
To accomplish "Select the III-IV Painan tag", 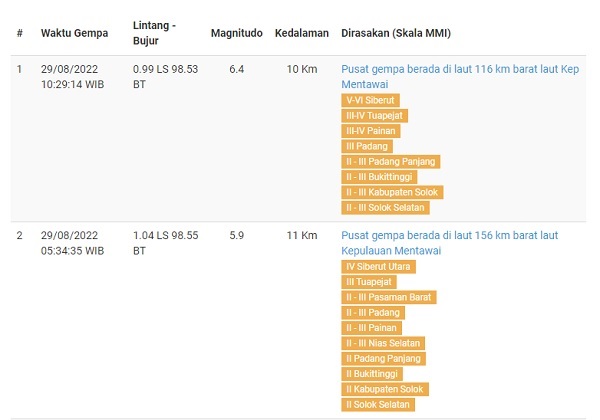I will pyautogui.click(x=371, y=131).
